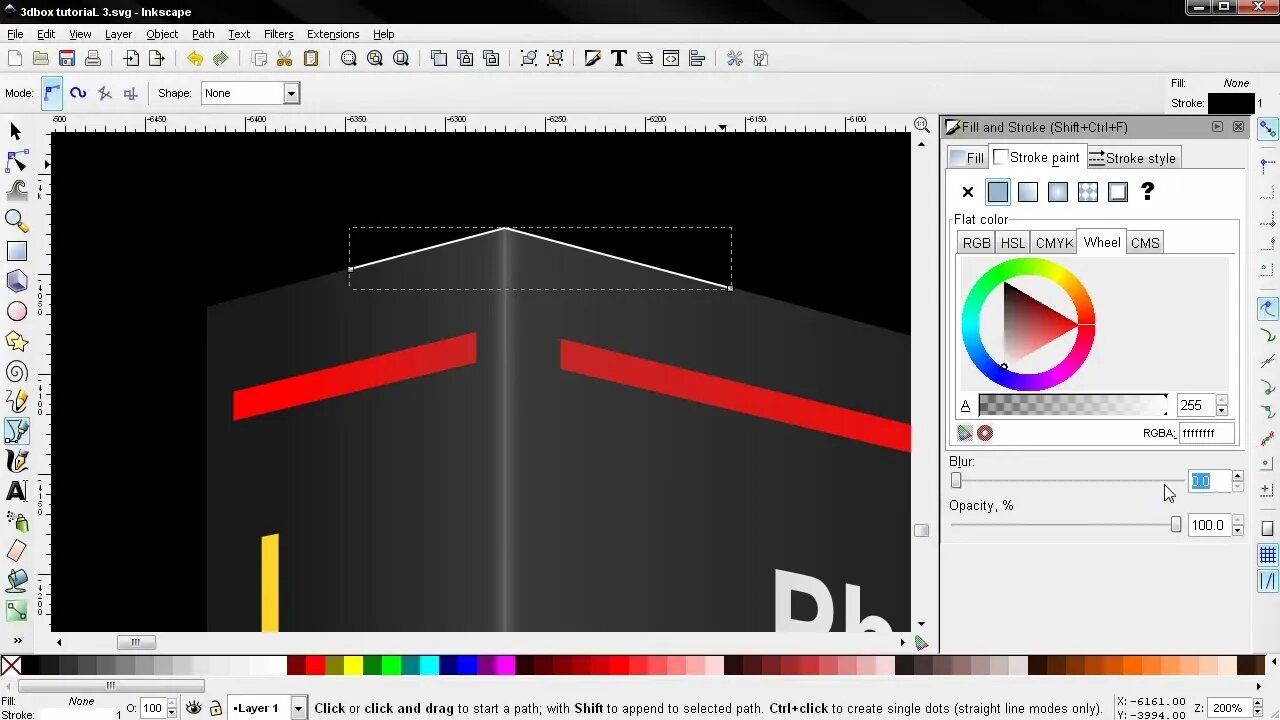The height and width of the screenshot is (720, 1280).
Task: Select the 3D box tool
Action: [16, 281]
